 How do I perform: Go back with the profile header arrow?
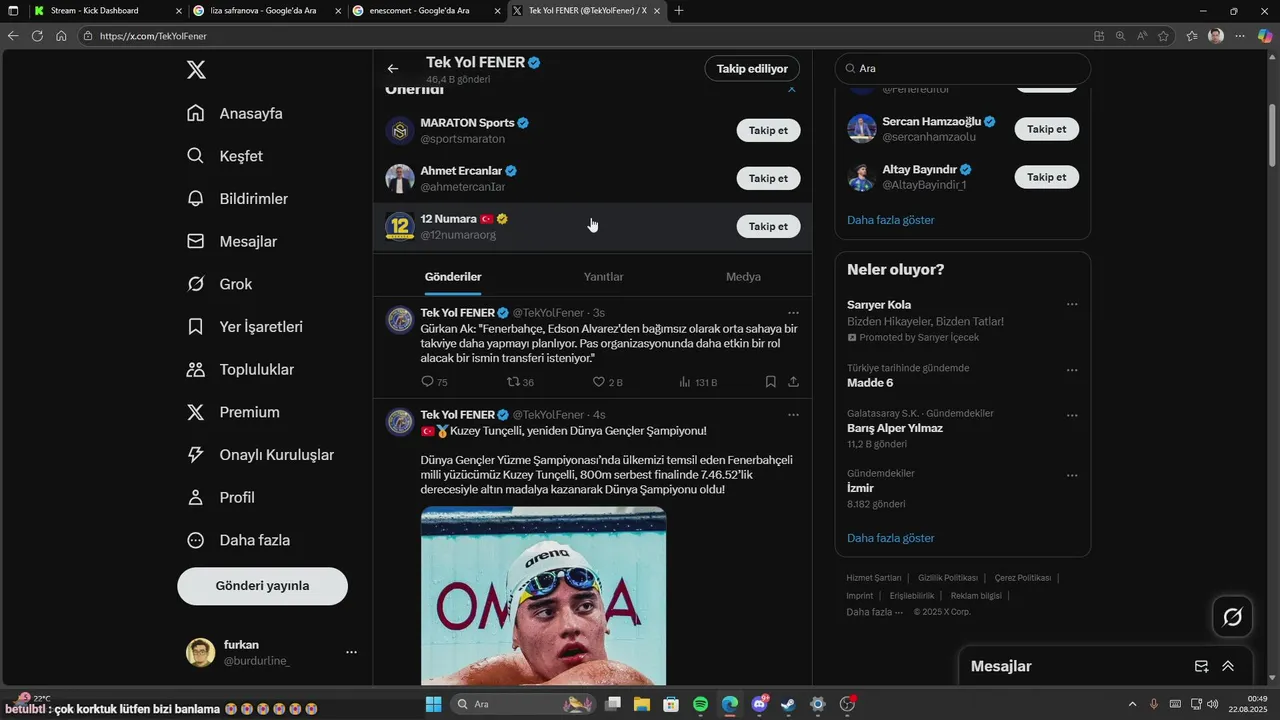[x=393, y=69]
